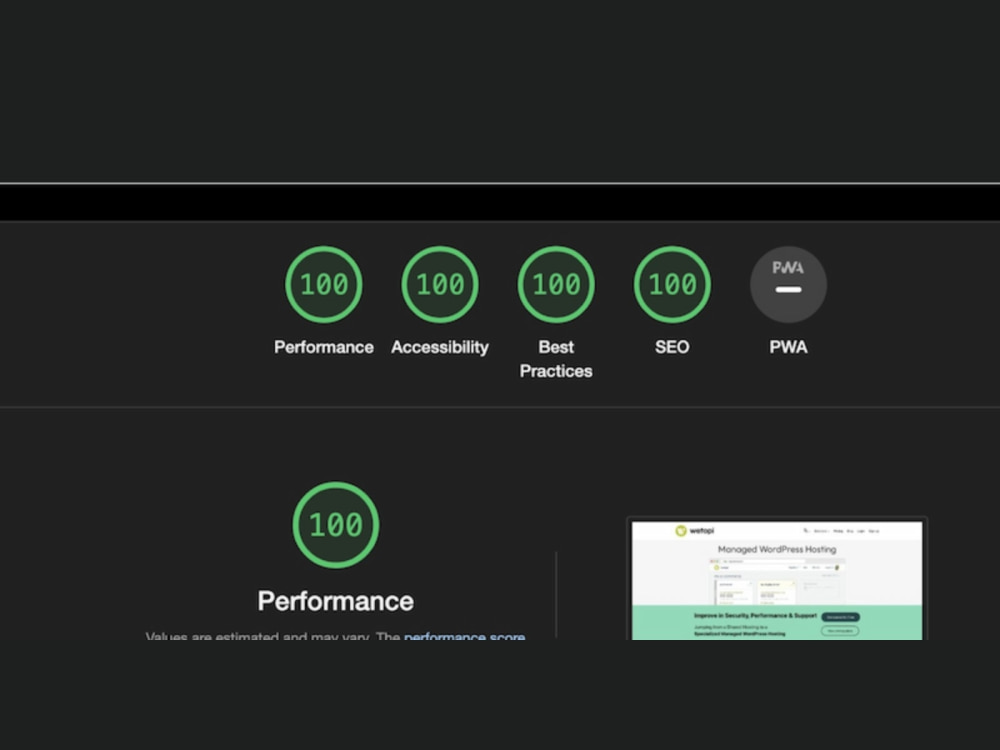This screenshot has height=750, width=1000.
Task: Click the Performance score gauge in summary row
Action: click(324, 284)
